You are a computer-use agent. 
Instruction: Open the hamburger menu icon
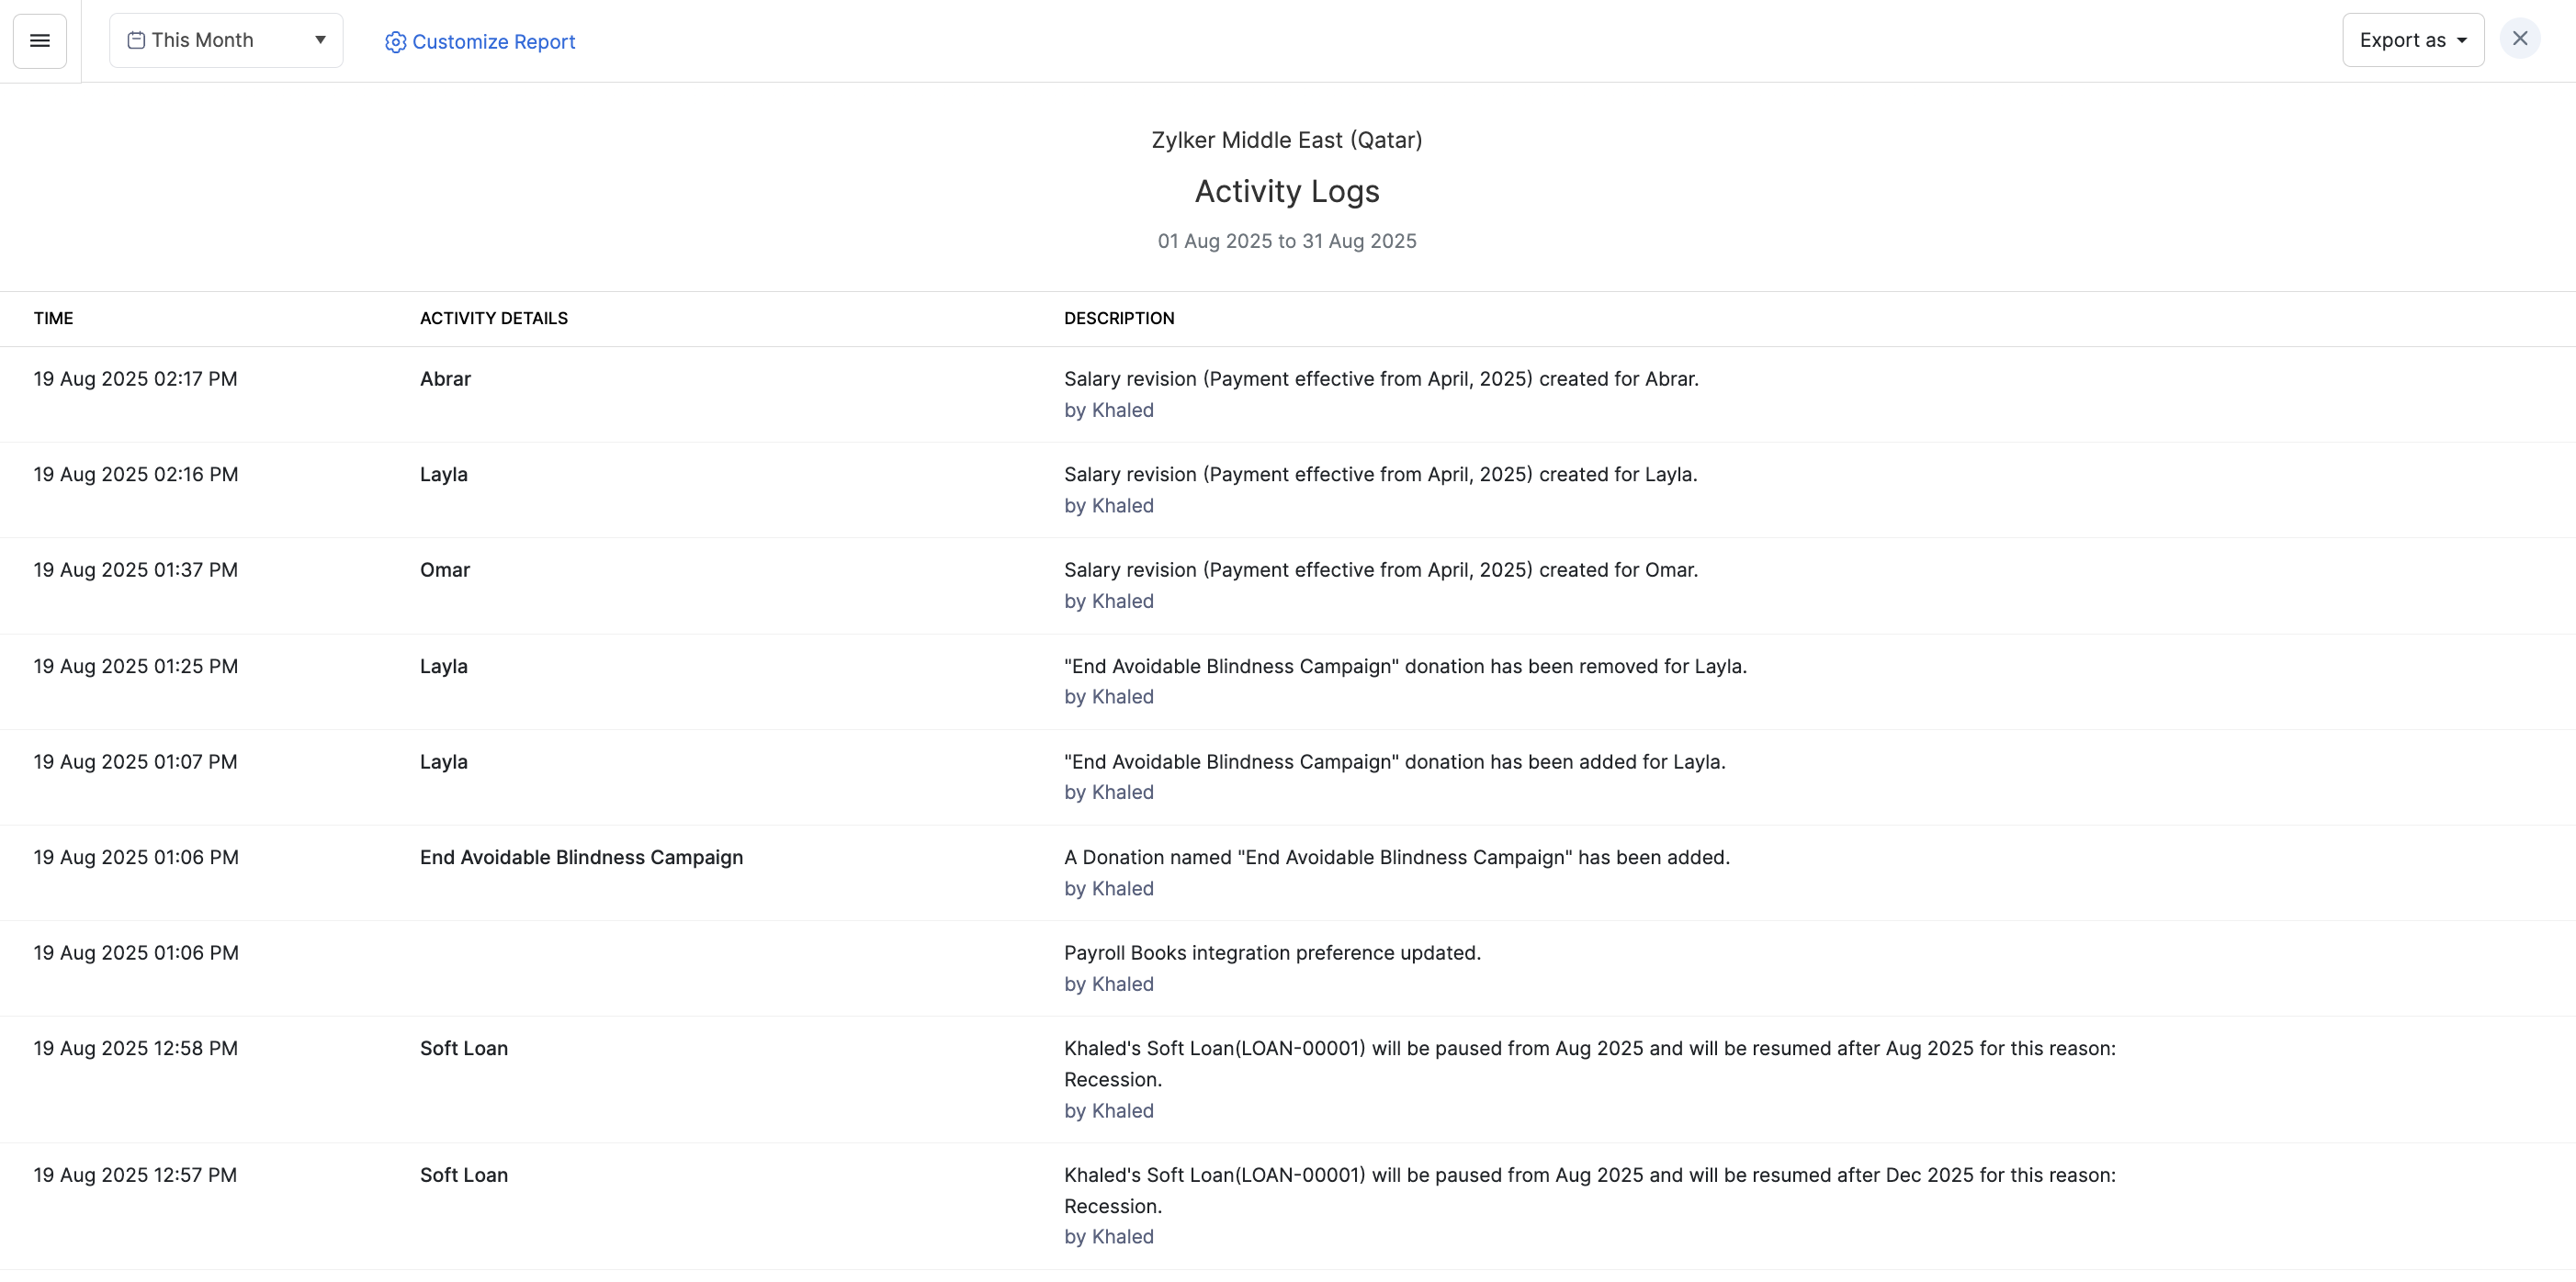[40, 41]
